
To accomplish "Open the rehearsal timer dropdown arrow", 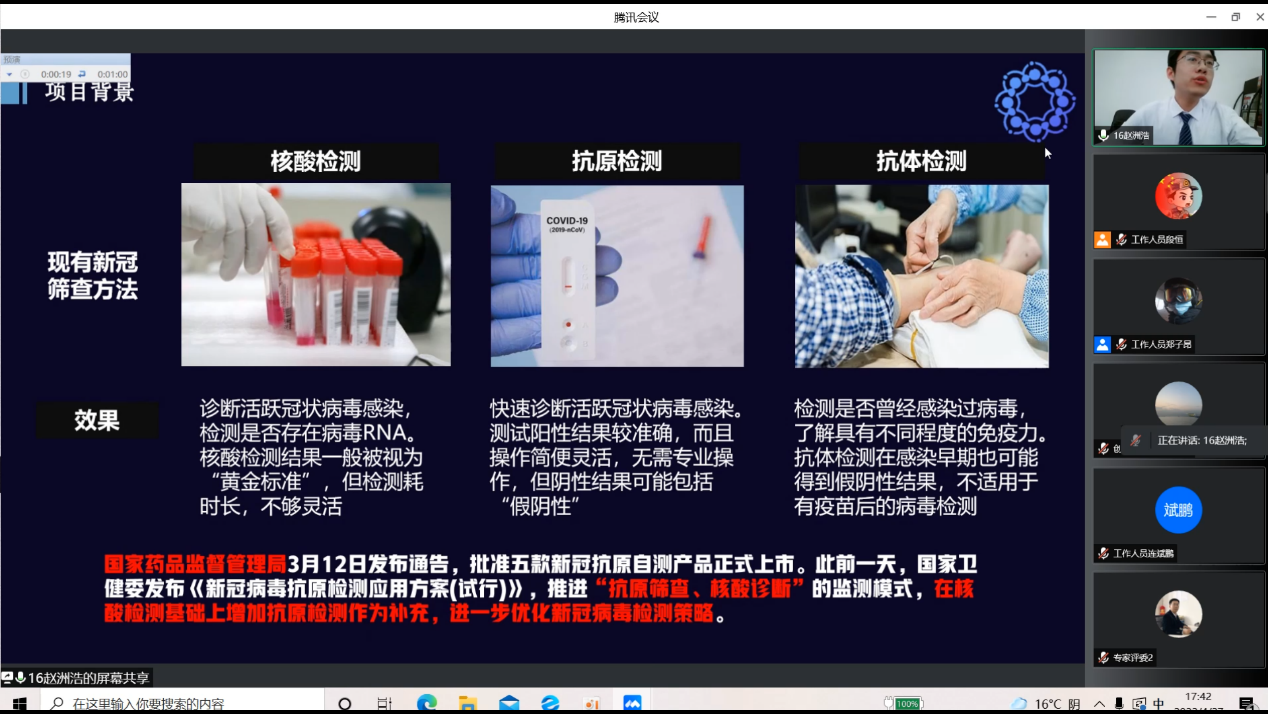I will point(9,75).
